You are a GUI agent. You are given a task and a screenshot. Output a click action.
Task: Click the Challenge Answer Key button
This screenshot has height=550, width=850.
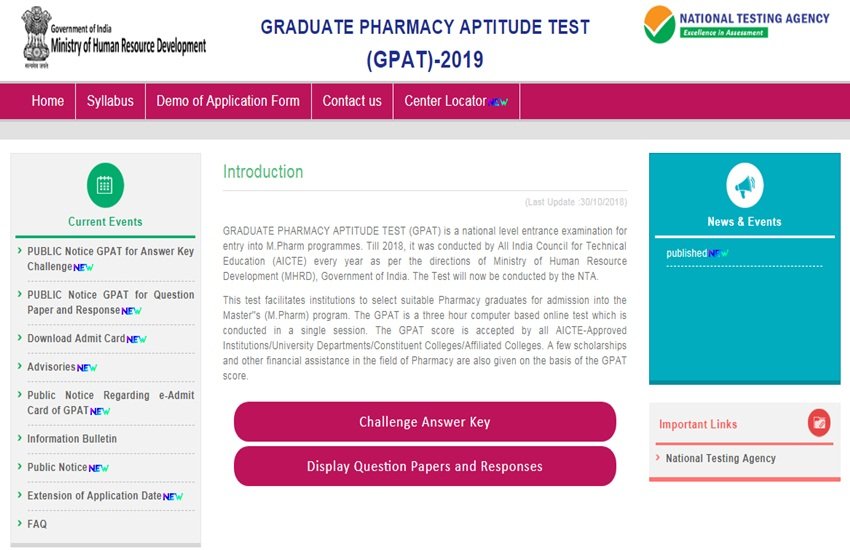coord(425,422)
